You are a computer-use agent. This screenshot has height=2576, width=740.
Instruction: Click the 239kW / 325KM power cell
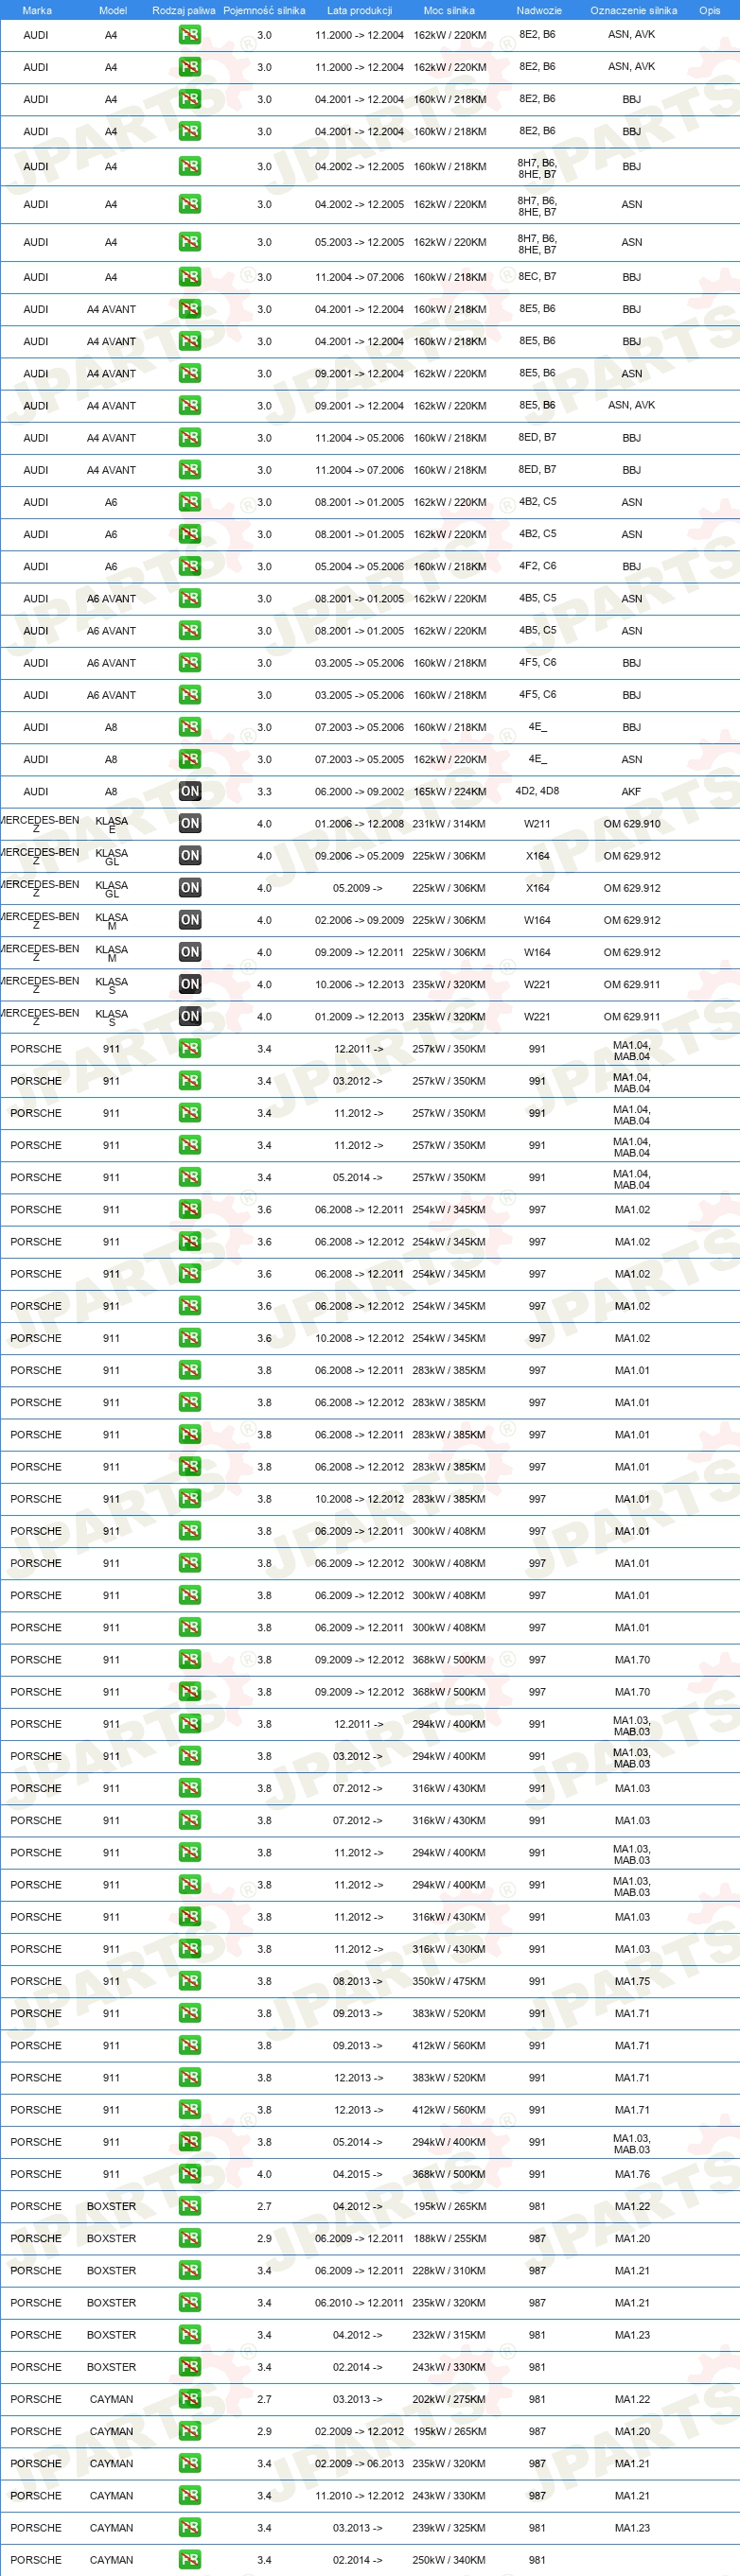pos(449,2528)
